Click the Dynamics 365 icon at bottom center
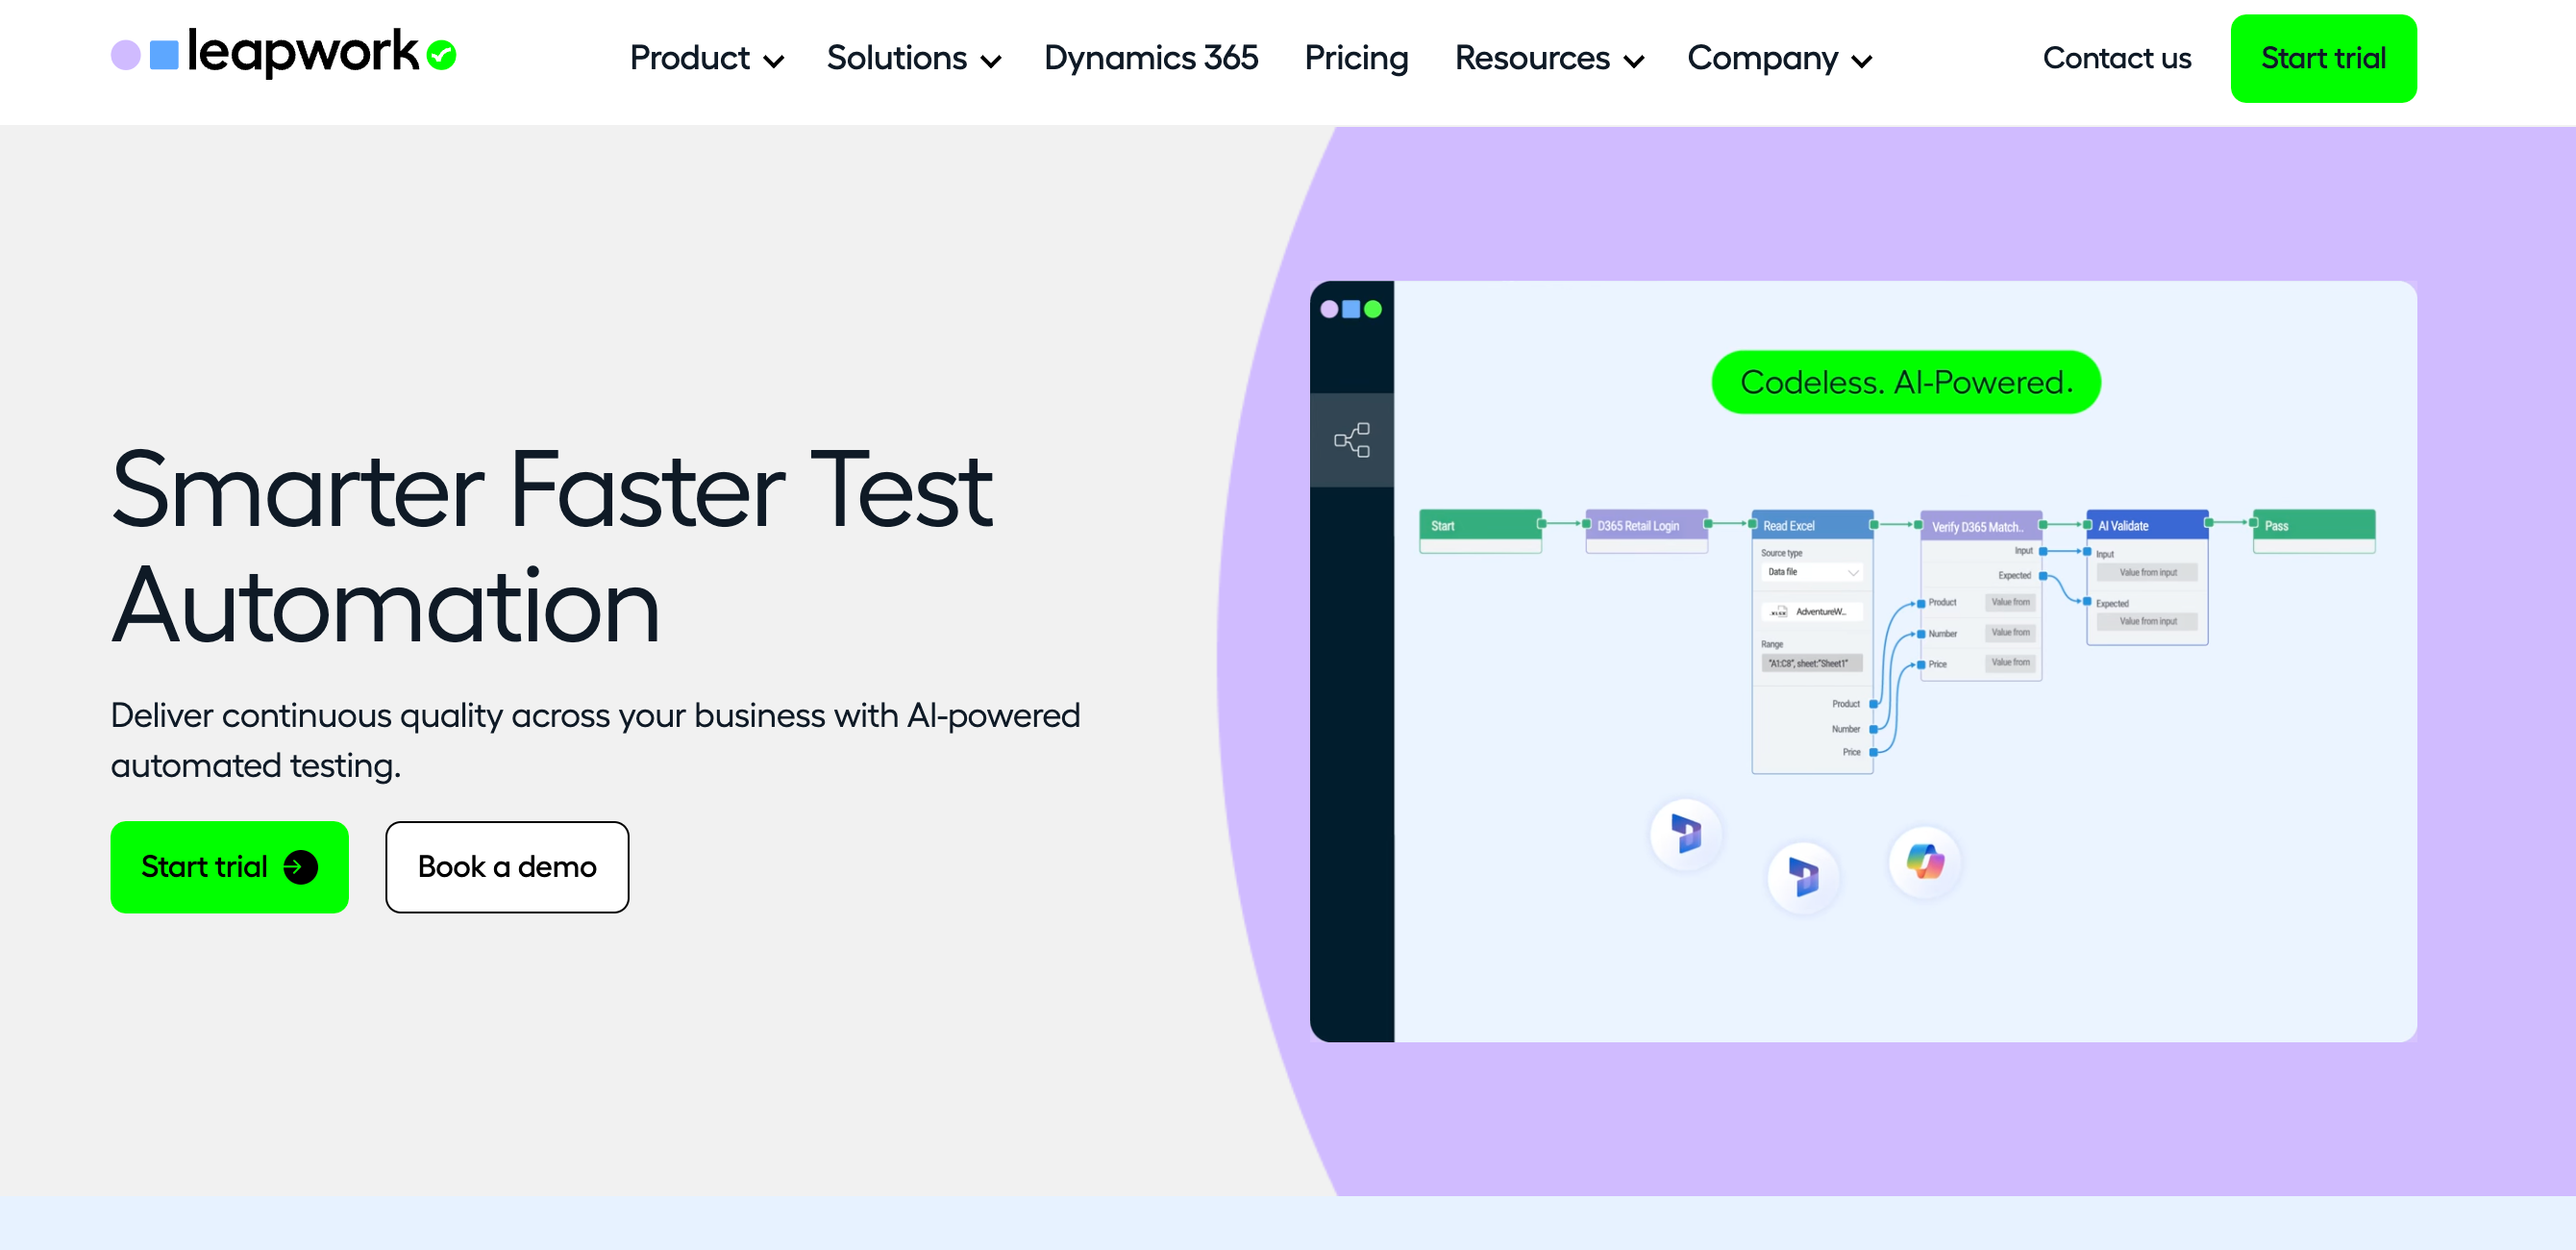 (1803, 877)
